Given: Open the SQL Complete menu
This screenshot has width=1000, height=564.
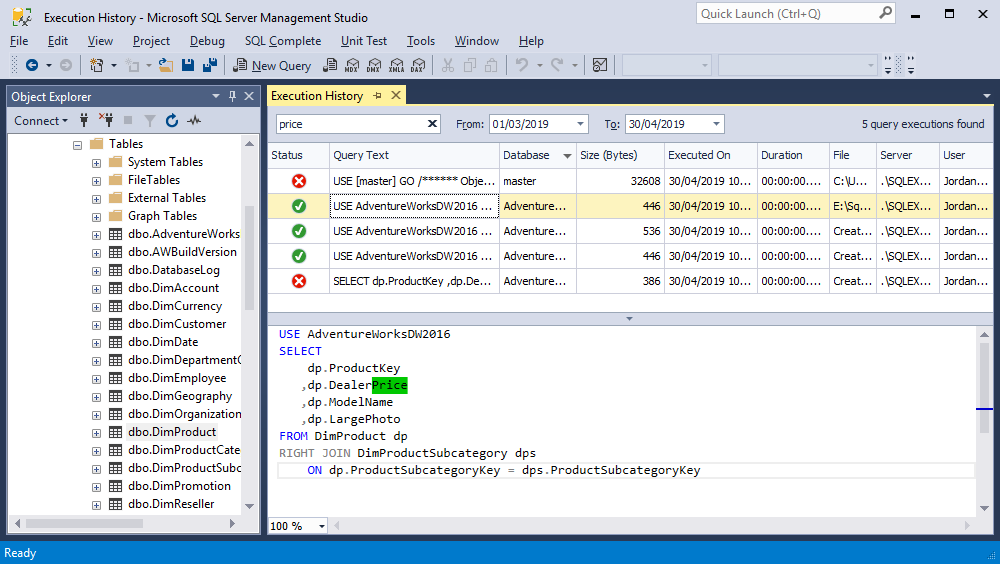Looking at the screenshot, I should tap(283, 41).
